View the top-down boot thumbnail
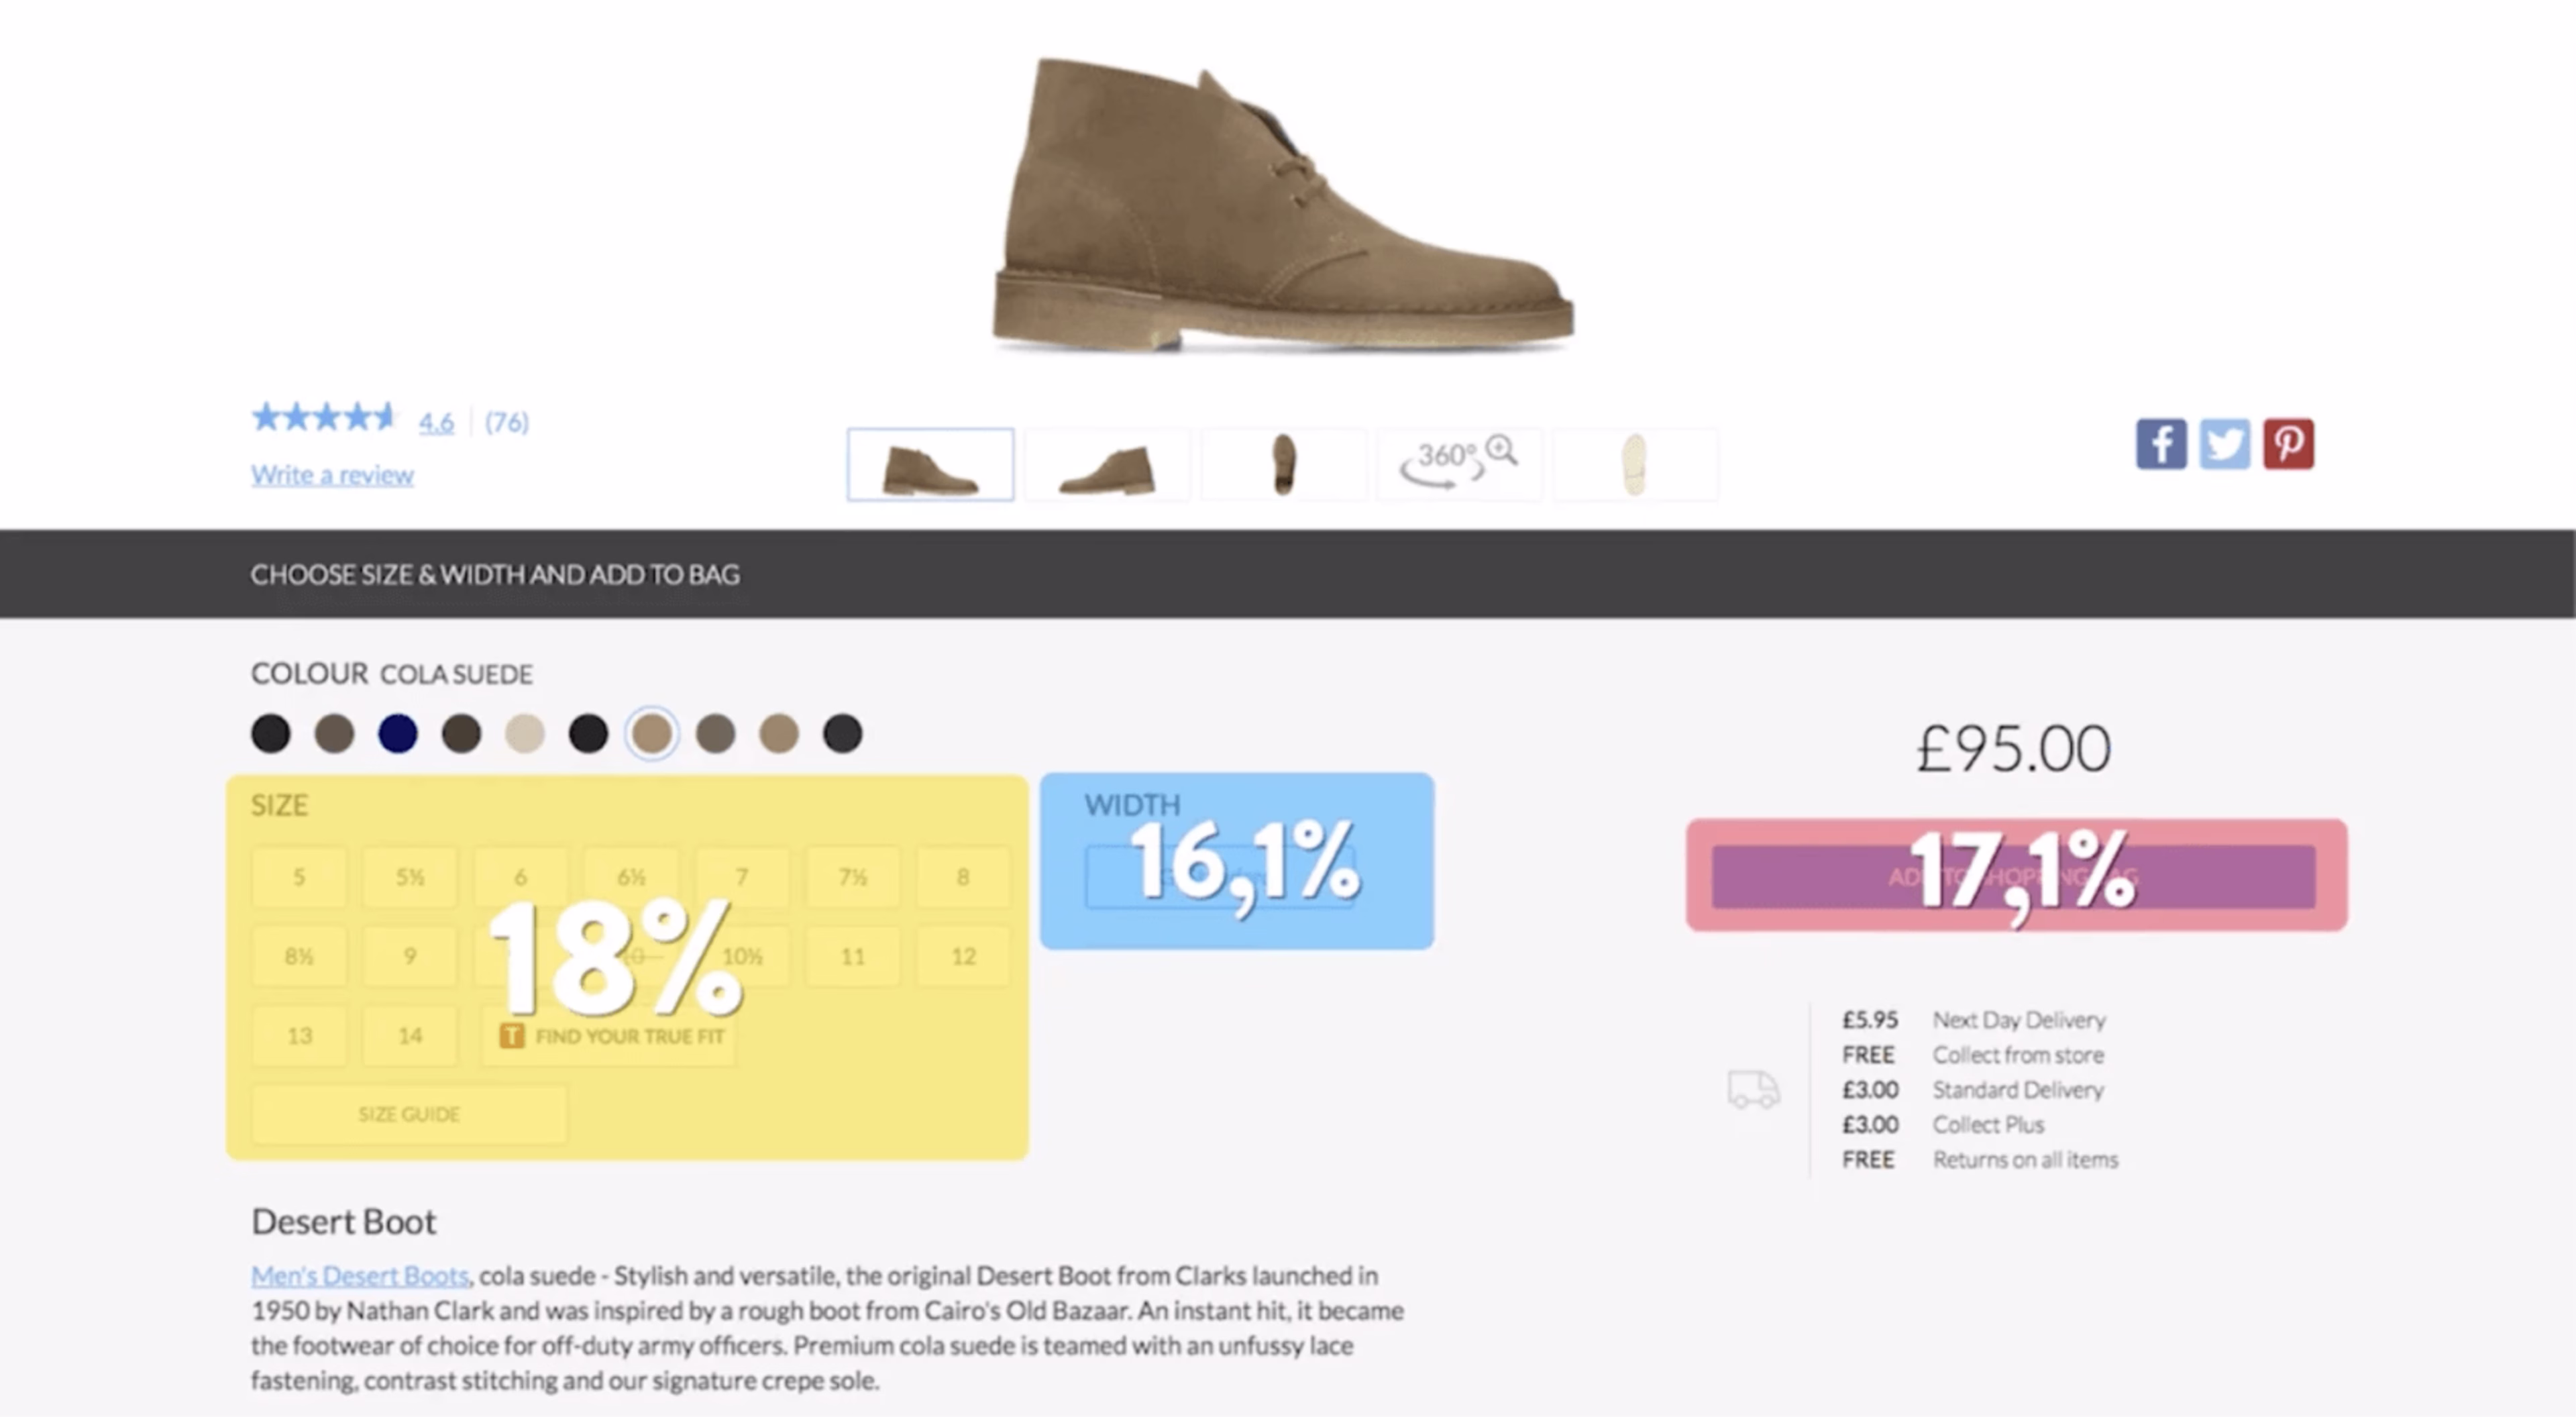 click(x=1283, y=464)
